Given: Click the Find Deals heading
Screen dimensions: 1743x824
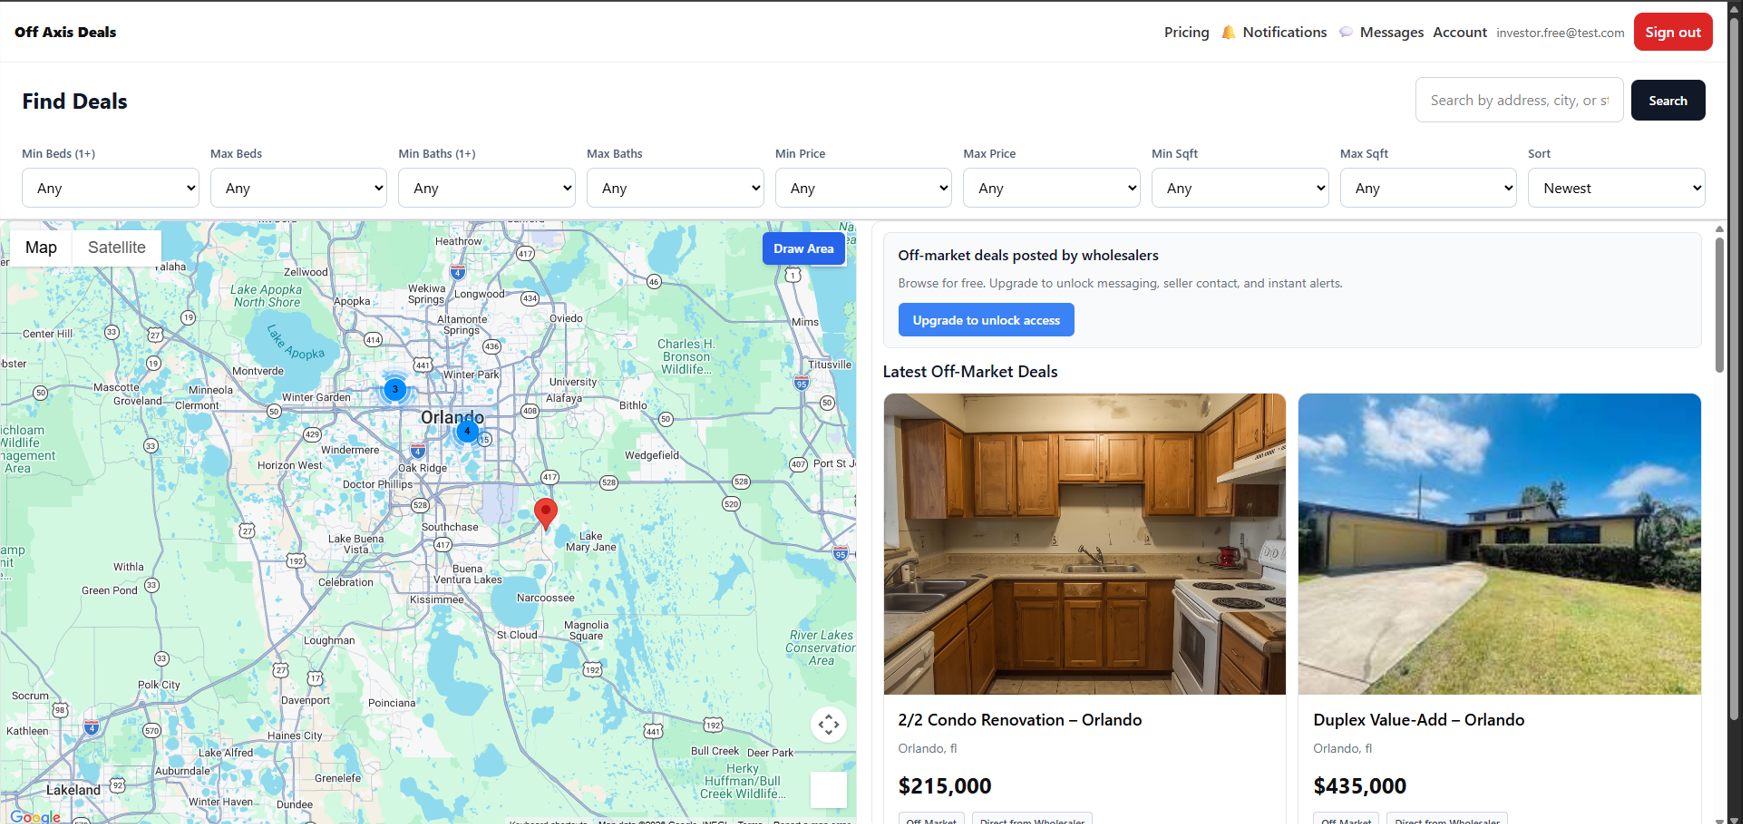Looking at the screenshot, I should click(75, 101).
